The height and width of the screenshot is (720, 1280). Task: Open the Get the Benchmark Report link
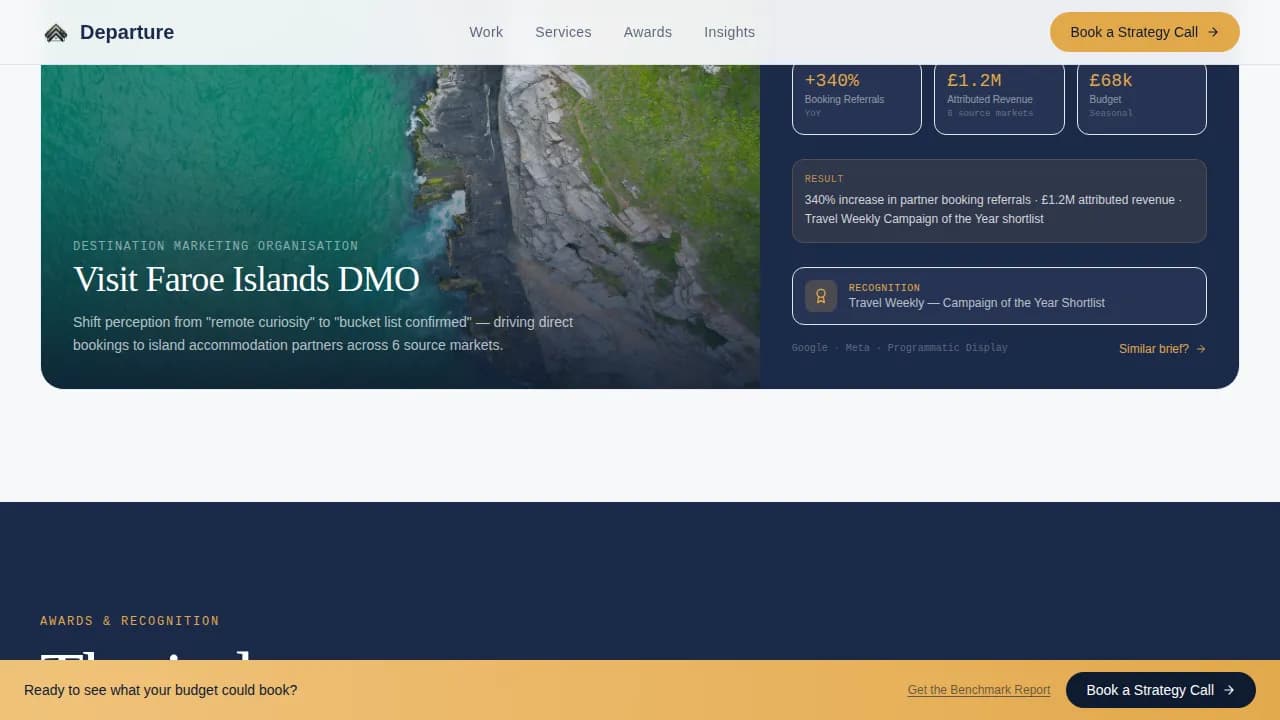point(979,690)
